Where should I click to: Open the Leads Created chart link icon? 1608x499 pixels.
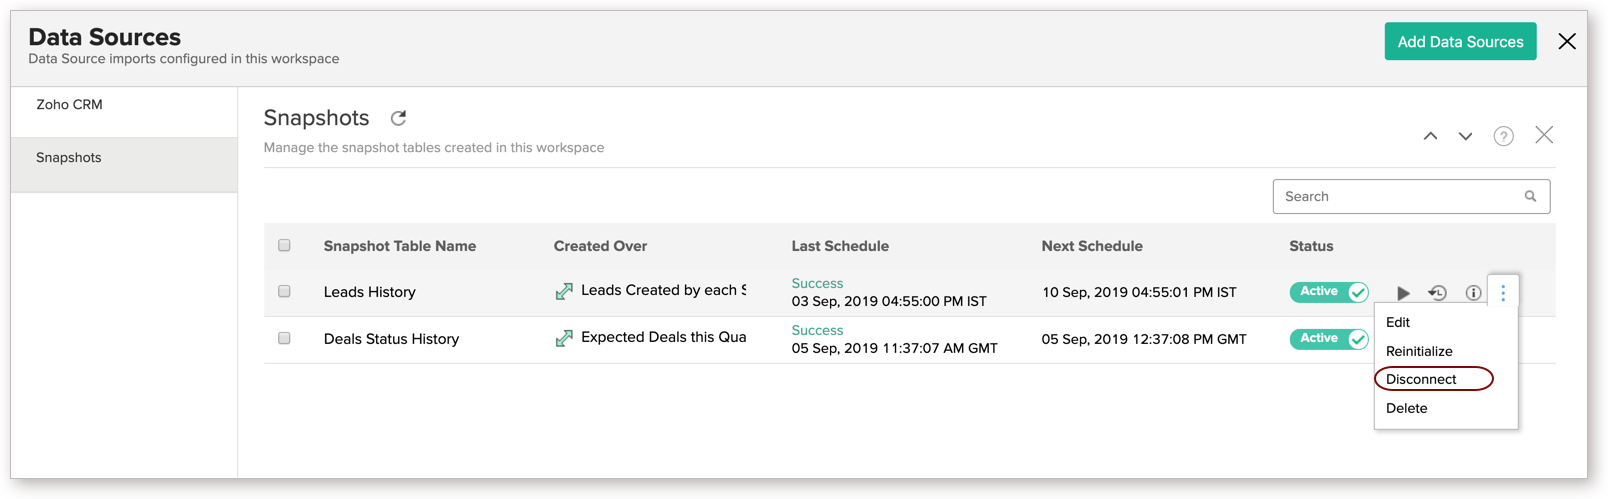(x=564, y=291)
